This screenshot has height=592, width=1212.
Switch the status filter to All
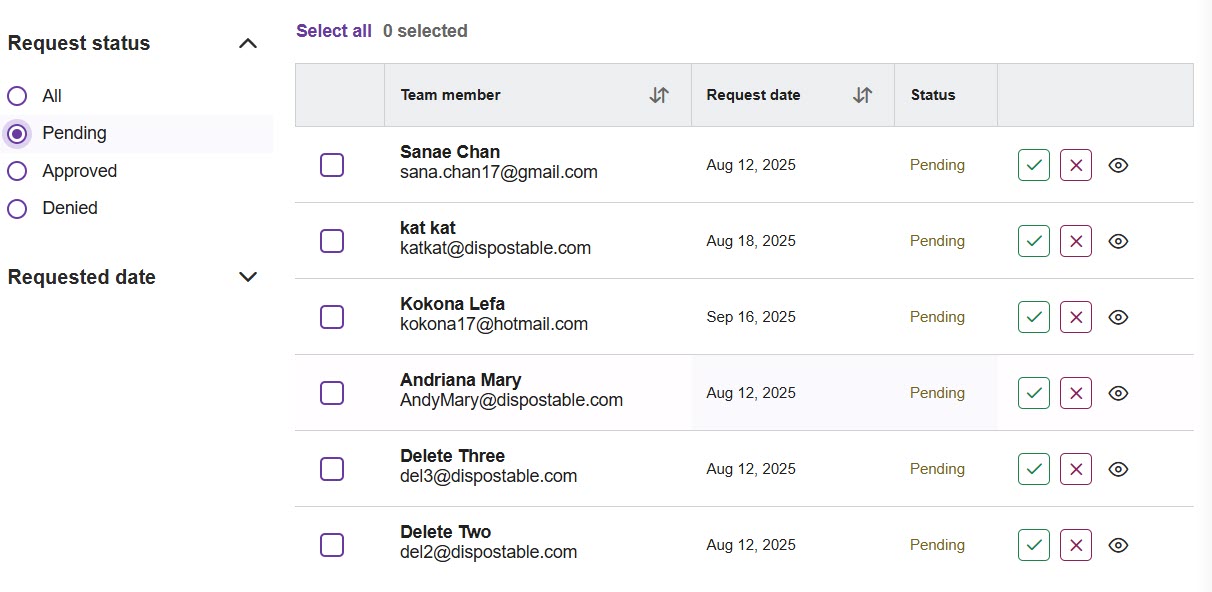17,96
